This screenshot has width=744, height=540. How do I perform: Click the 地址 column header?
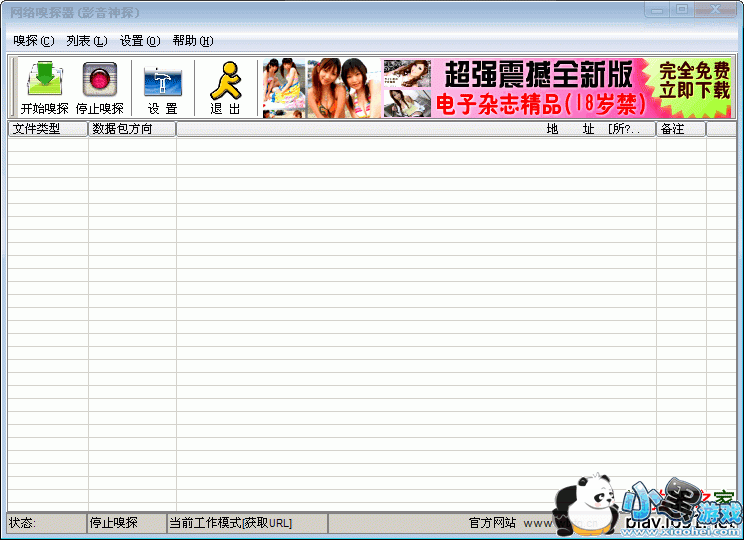[416, 129]
